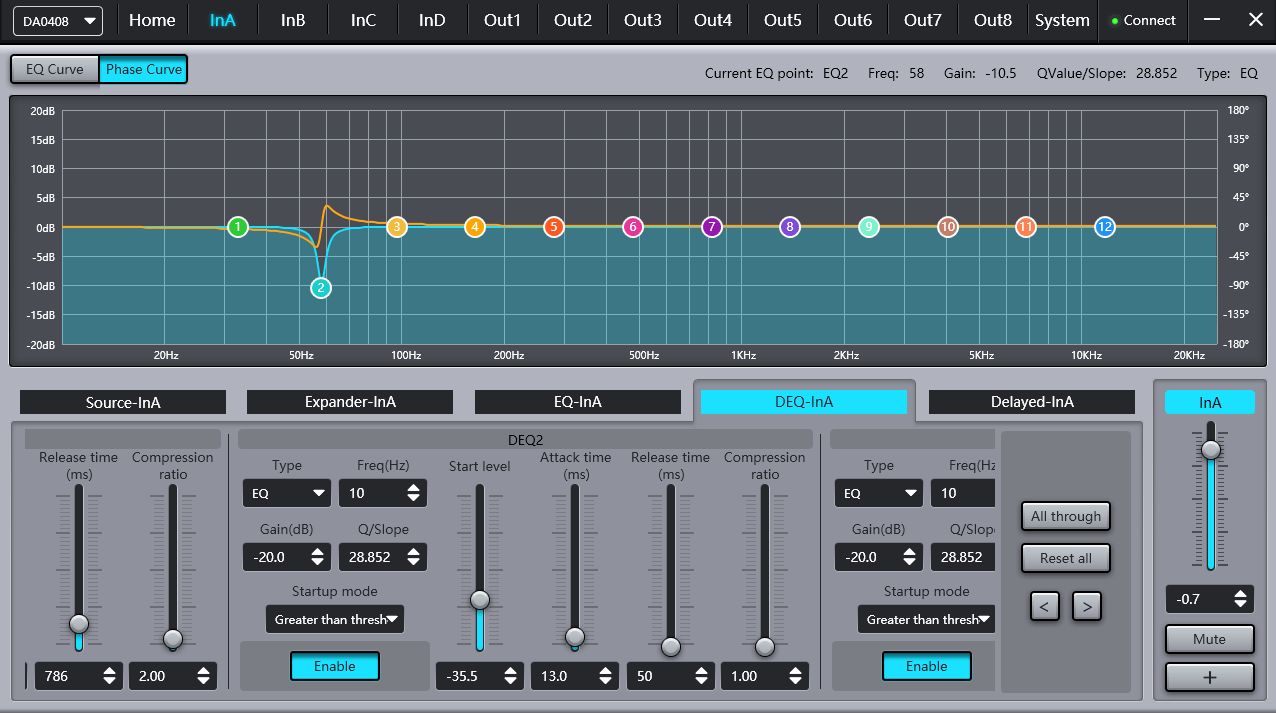Mute the InA channel
This screenshot has width=1276, height=713.
(x=1209, y=639)
